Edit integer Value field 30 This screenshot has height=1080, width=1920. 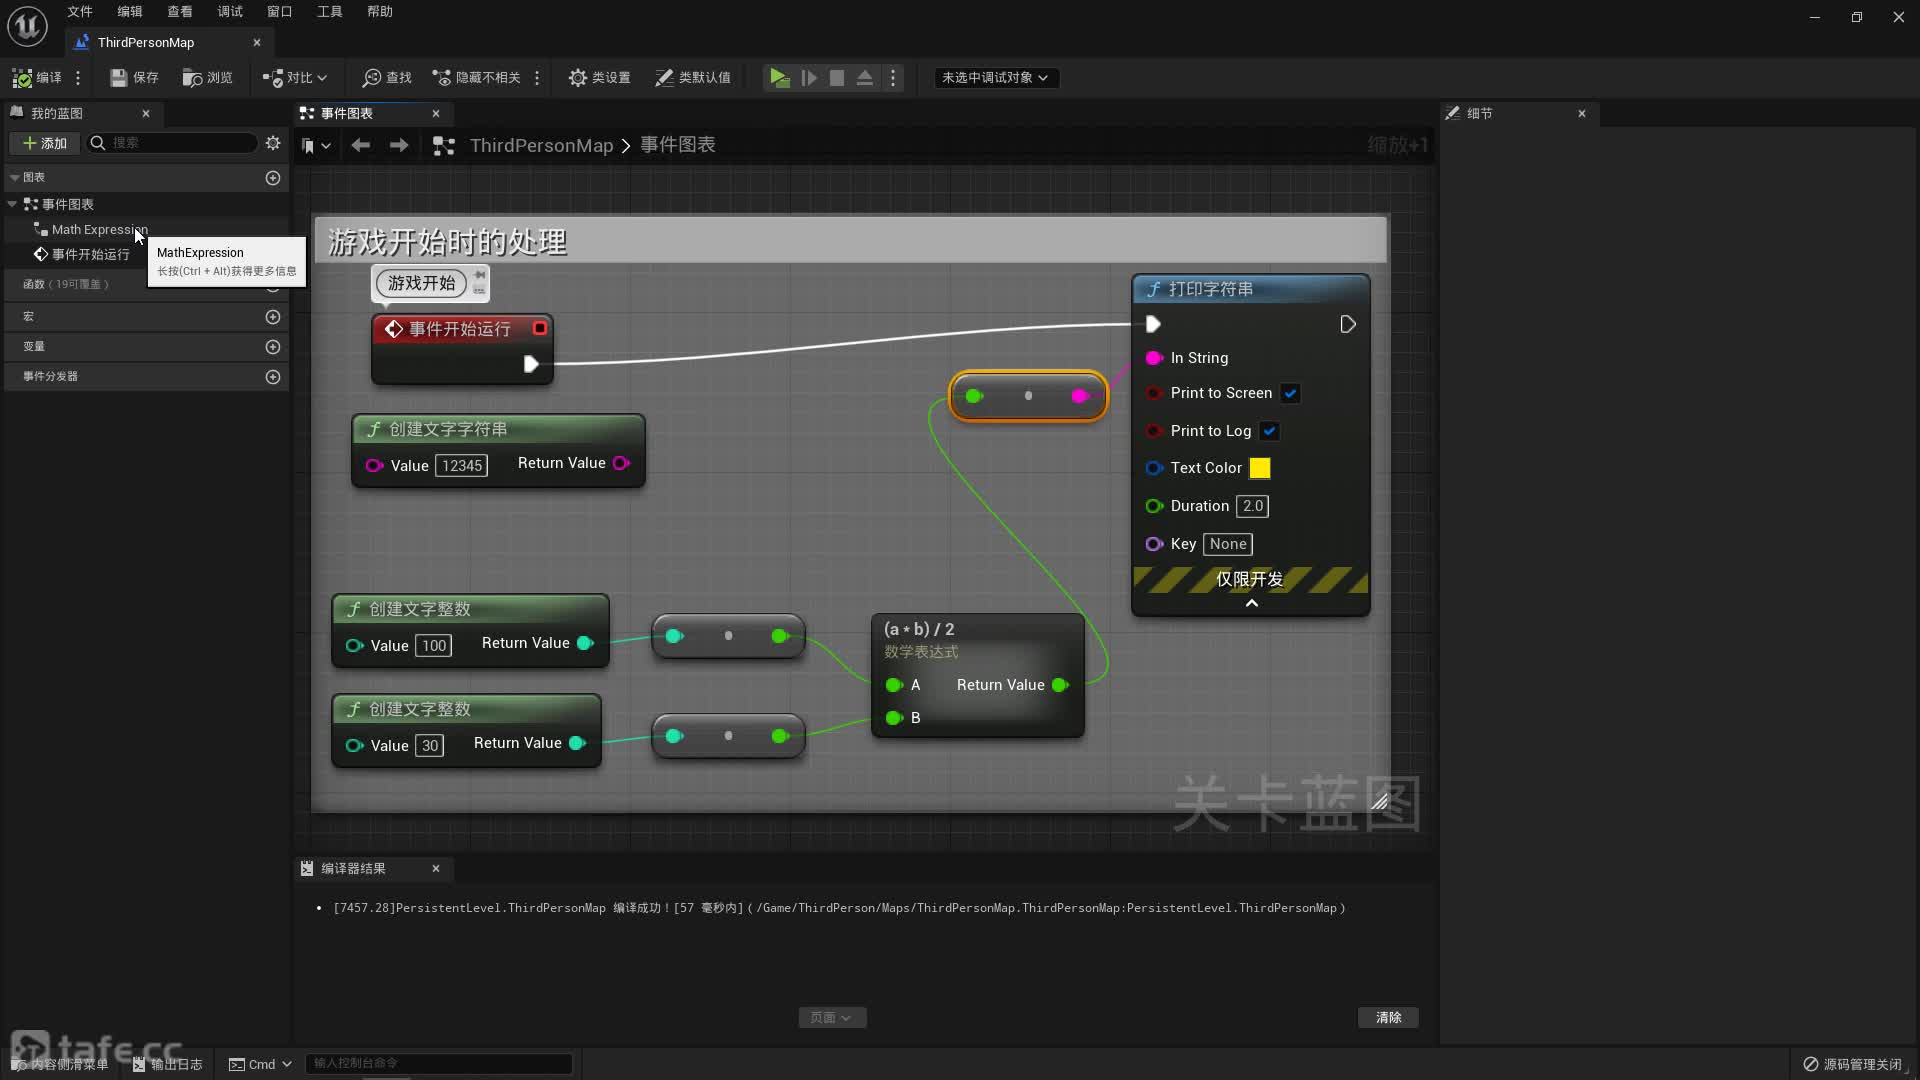click(x=429, y=746)
